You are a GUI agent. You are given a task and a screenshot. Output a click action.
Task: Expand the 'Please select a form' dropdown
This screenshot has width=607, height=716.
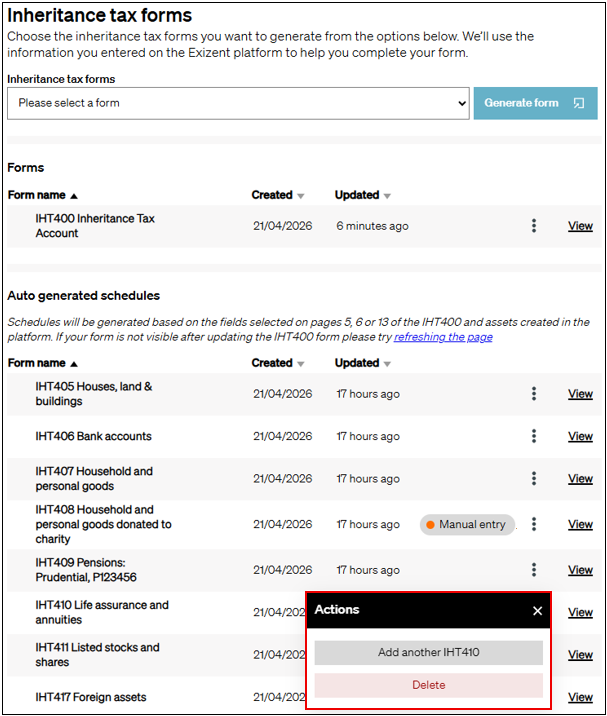[x=238, y=103]
